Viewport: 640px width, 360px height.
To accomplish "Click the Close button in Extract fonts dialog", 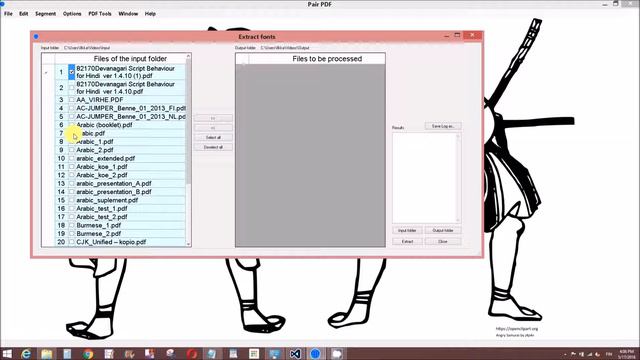I will pos(443,242).
